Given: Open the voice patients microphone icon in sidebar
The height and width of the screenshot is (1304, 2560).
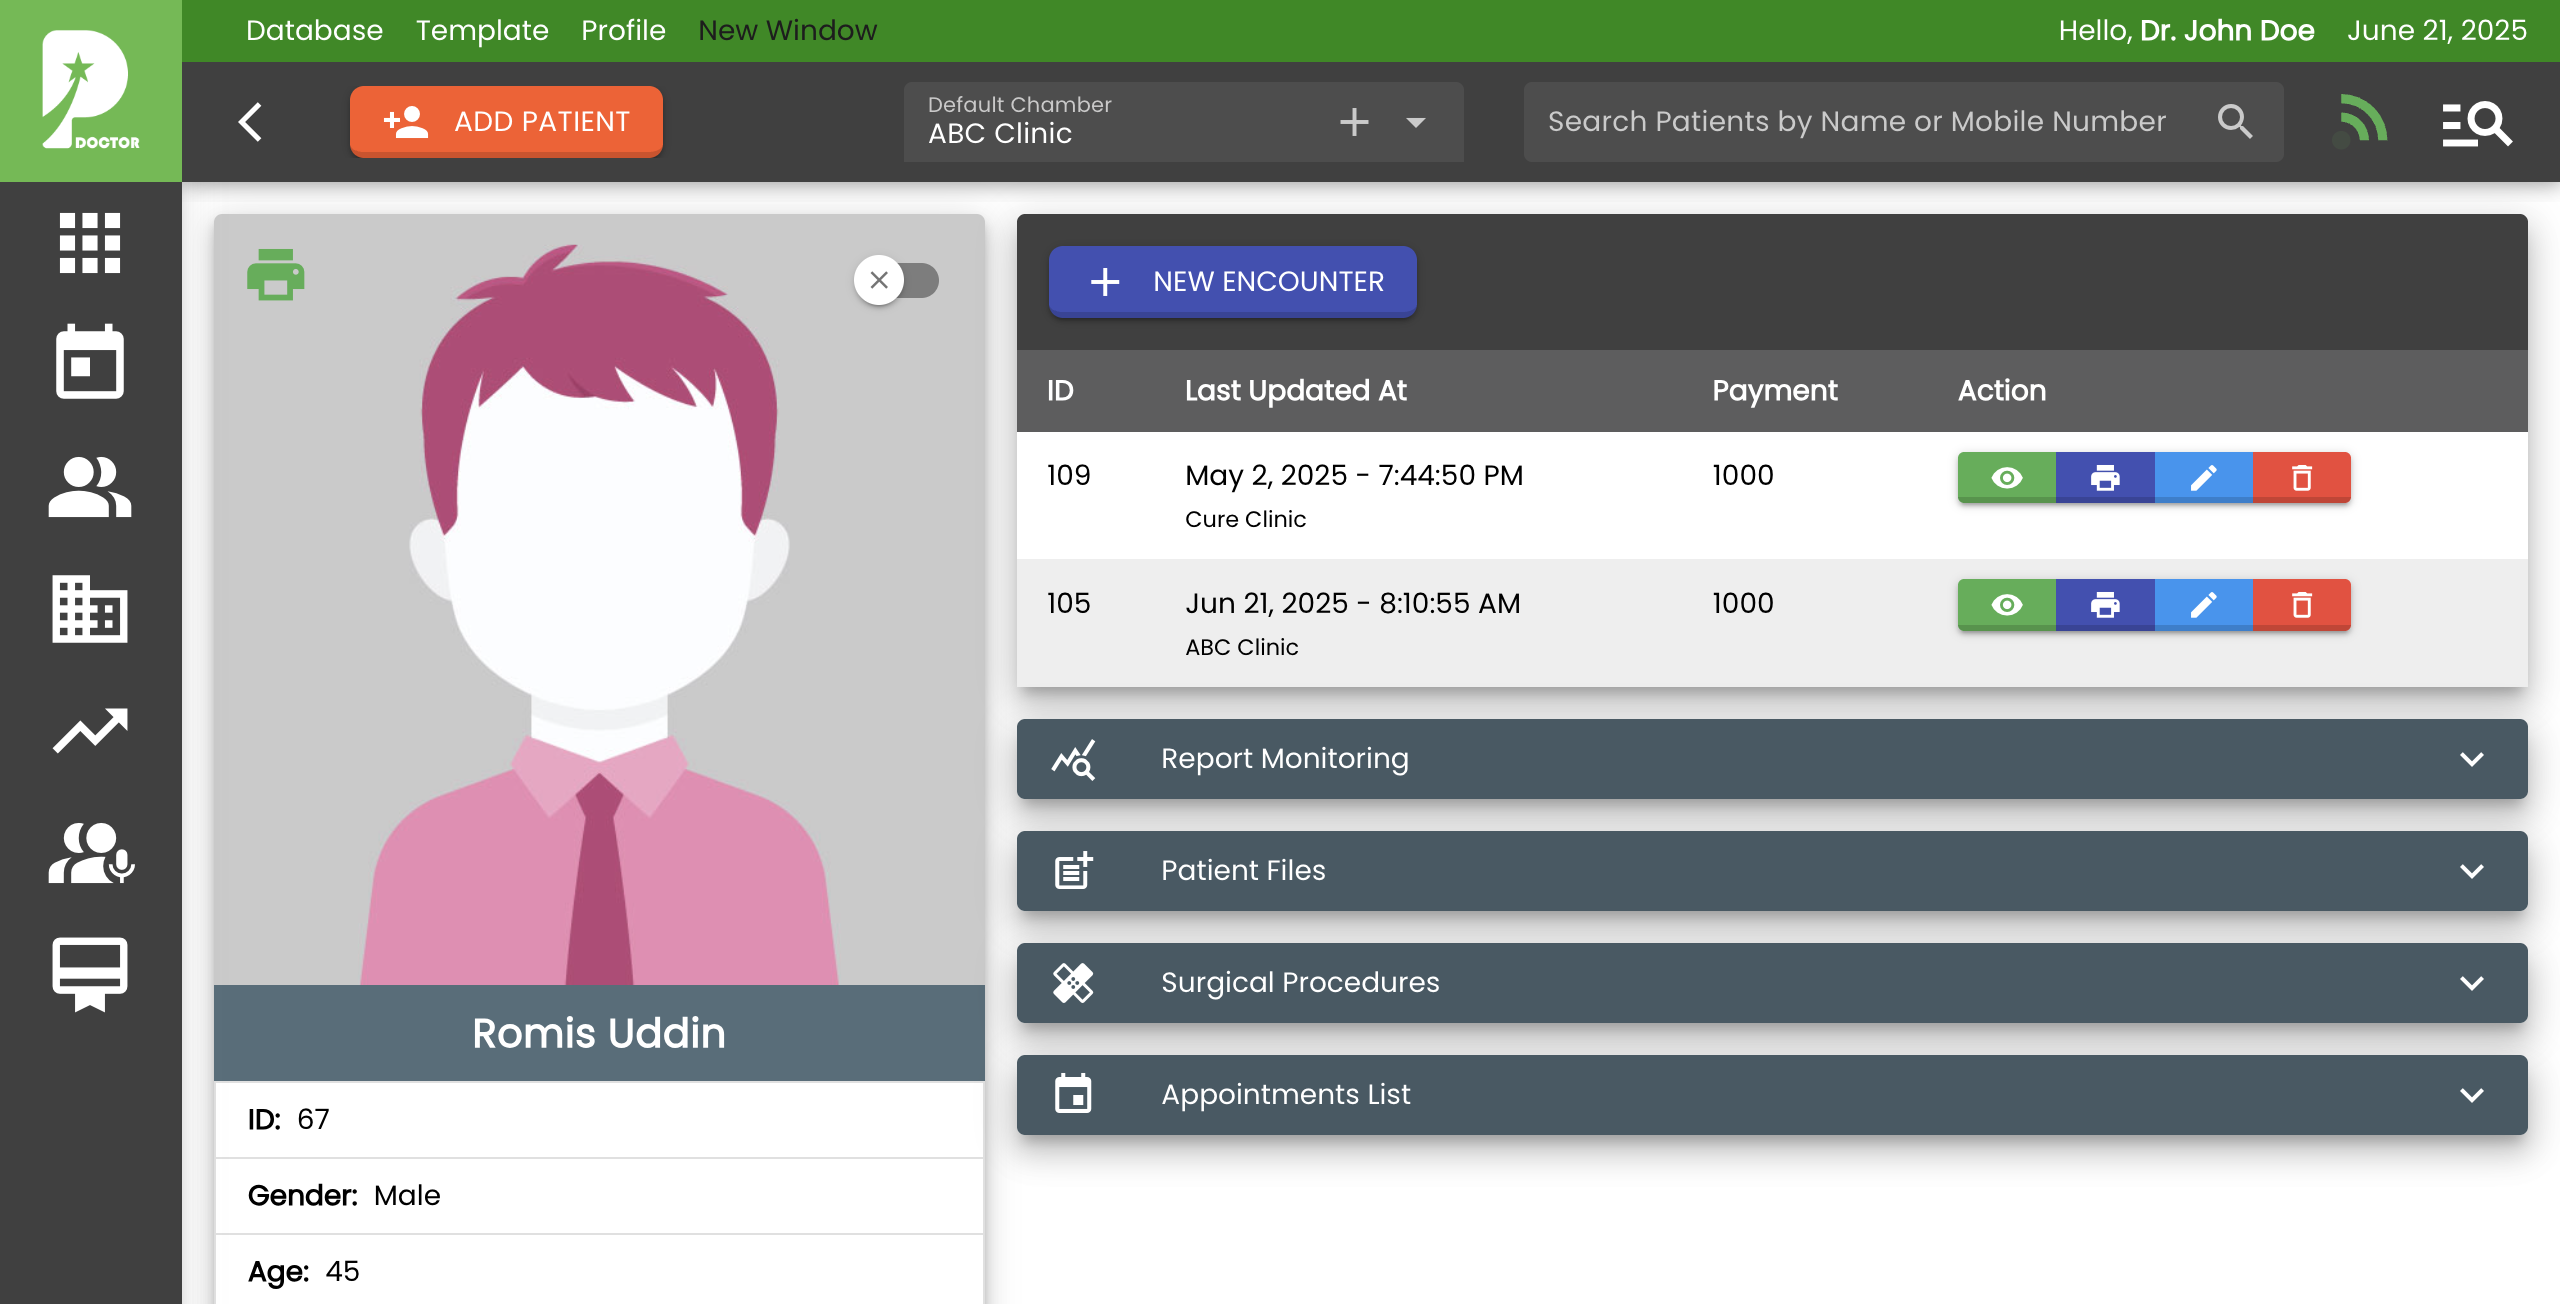Looking at the screenshot, I should click(x=91, y=853).
